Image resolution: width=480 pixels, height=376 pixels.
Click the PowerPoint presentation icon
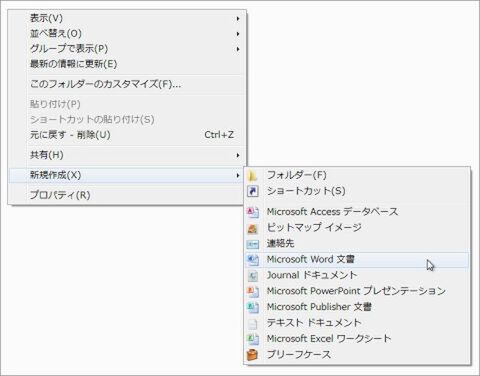tap(253, 291)
